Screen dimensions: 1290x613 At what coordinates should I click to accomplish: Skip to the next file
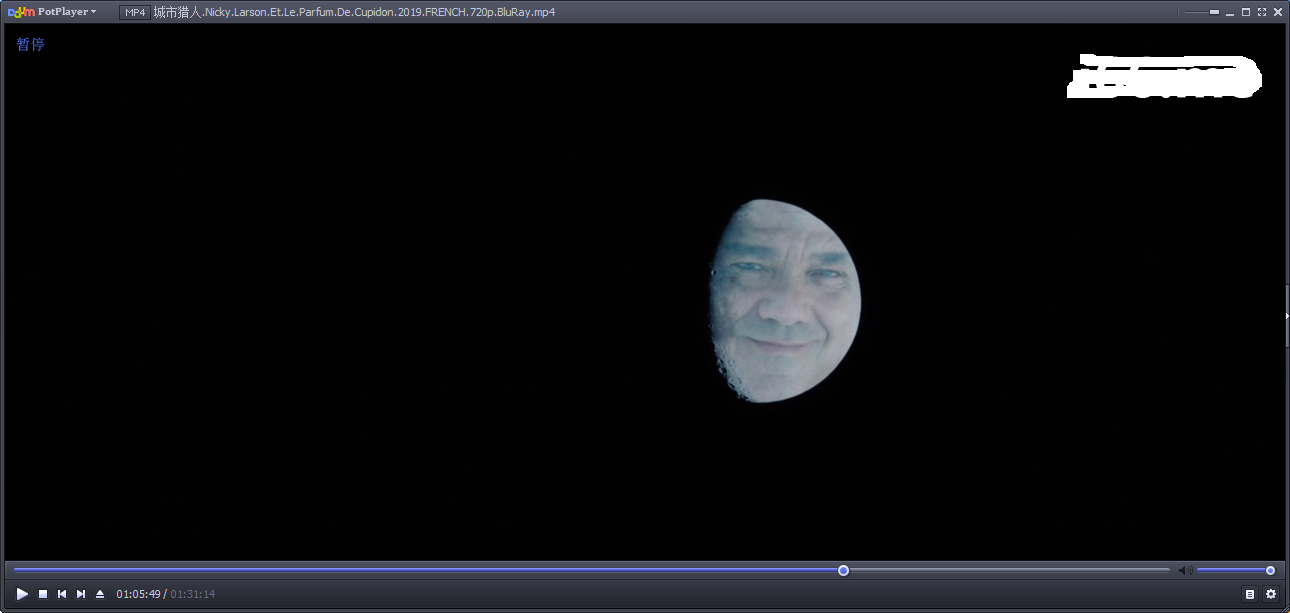click(81, 594)
